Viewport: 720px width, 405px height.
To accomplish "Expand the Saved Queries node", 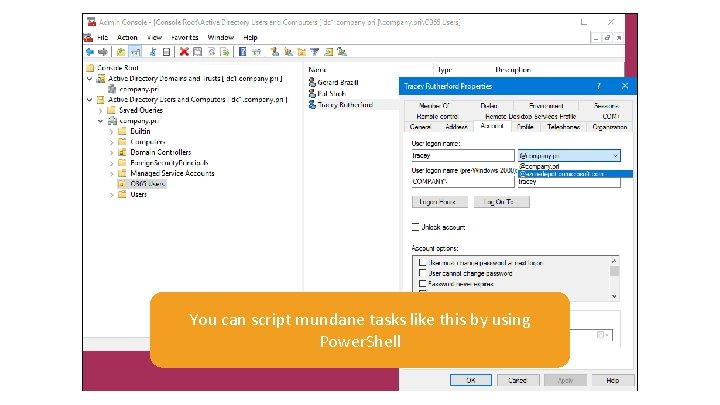I will click(x=101, y=110).
